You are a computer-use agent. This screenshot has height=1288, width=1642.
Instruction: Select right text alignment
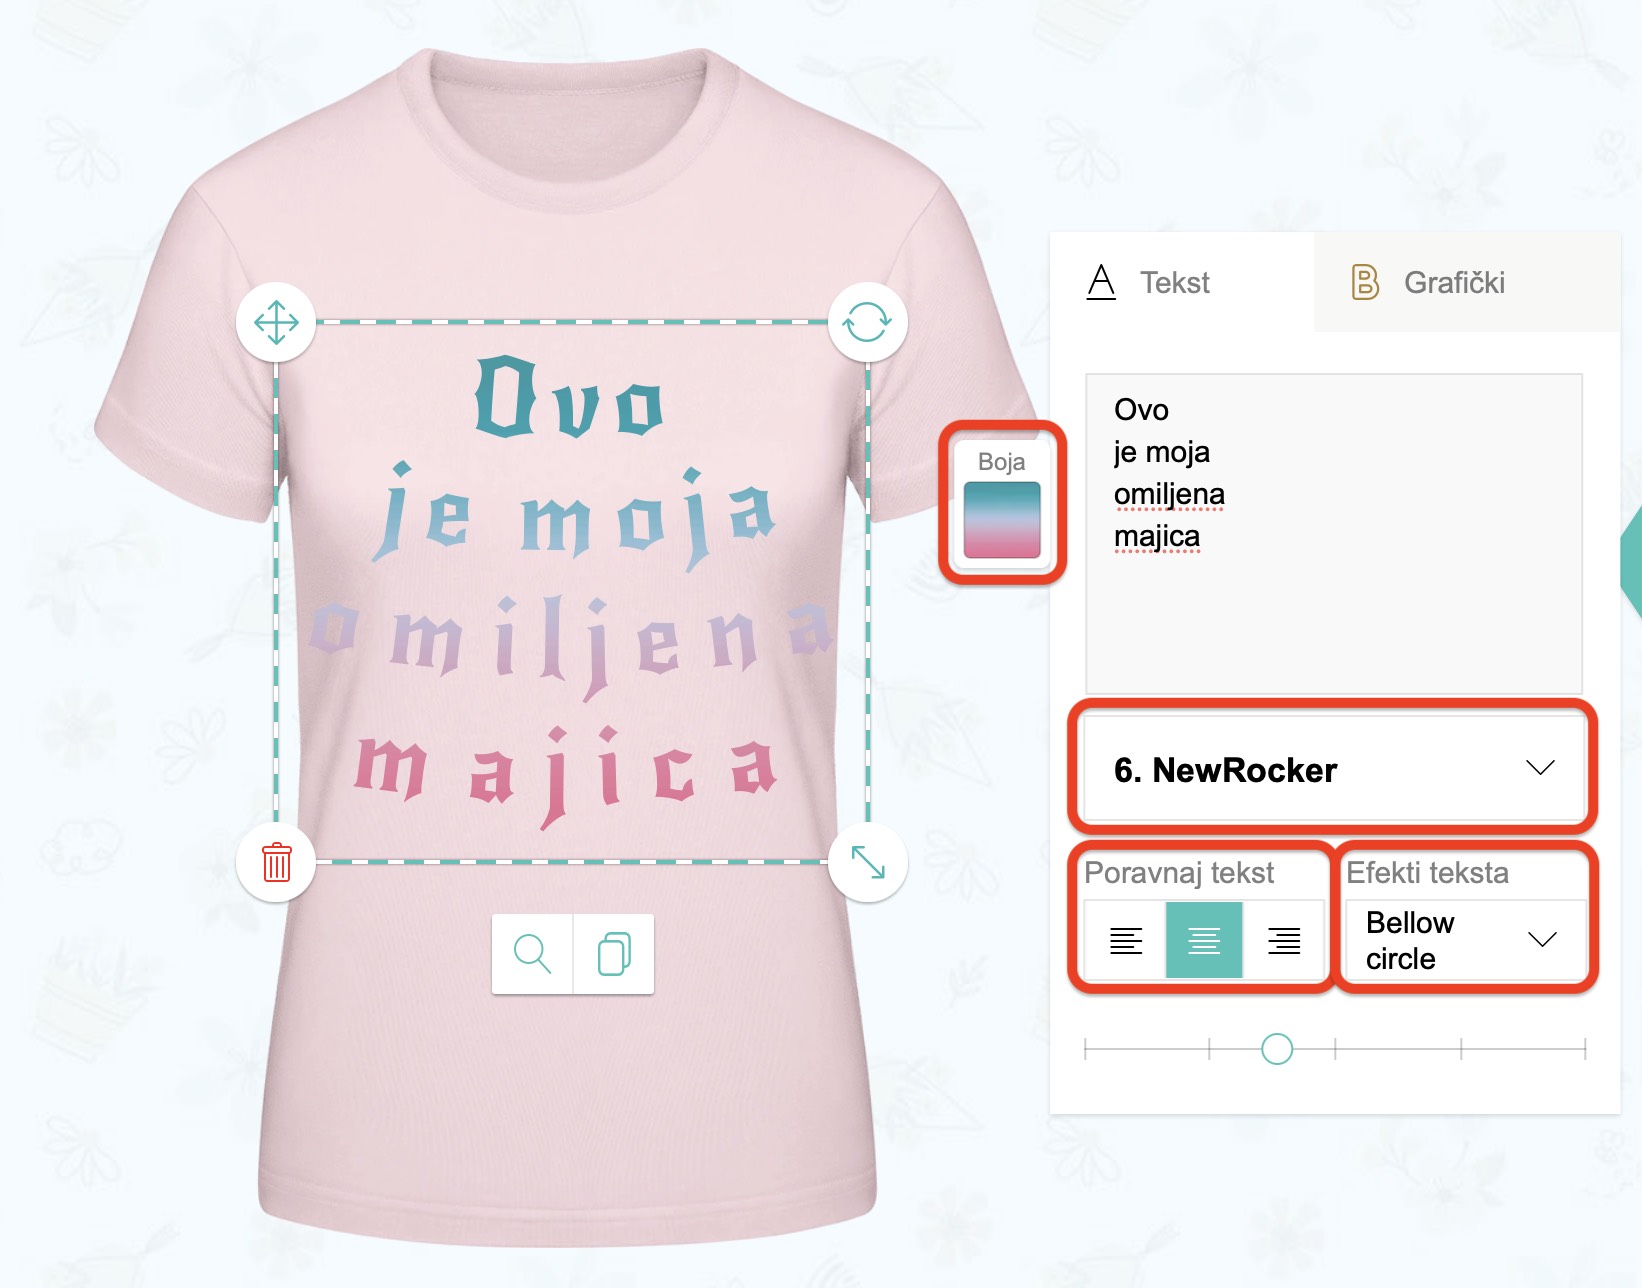1284,940
